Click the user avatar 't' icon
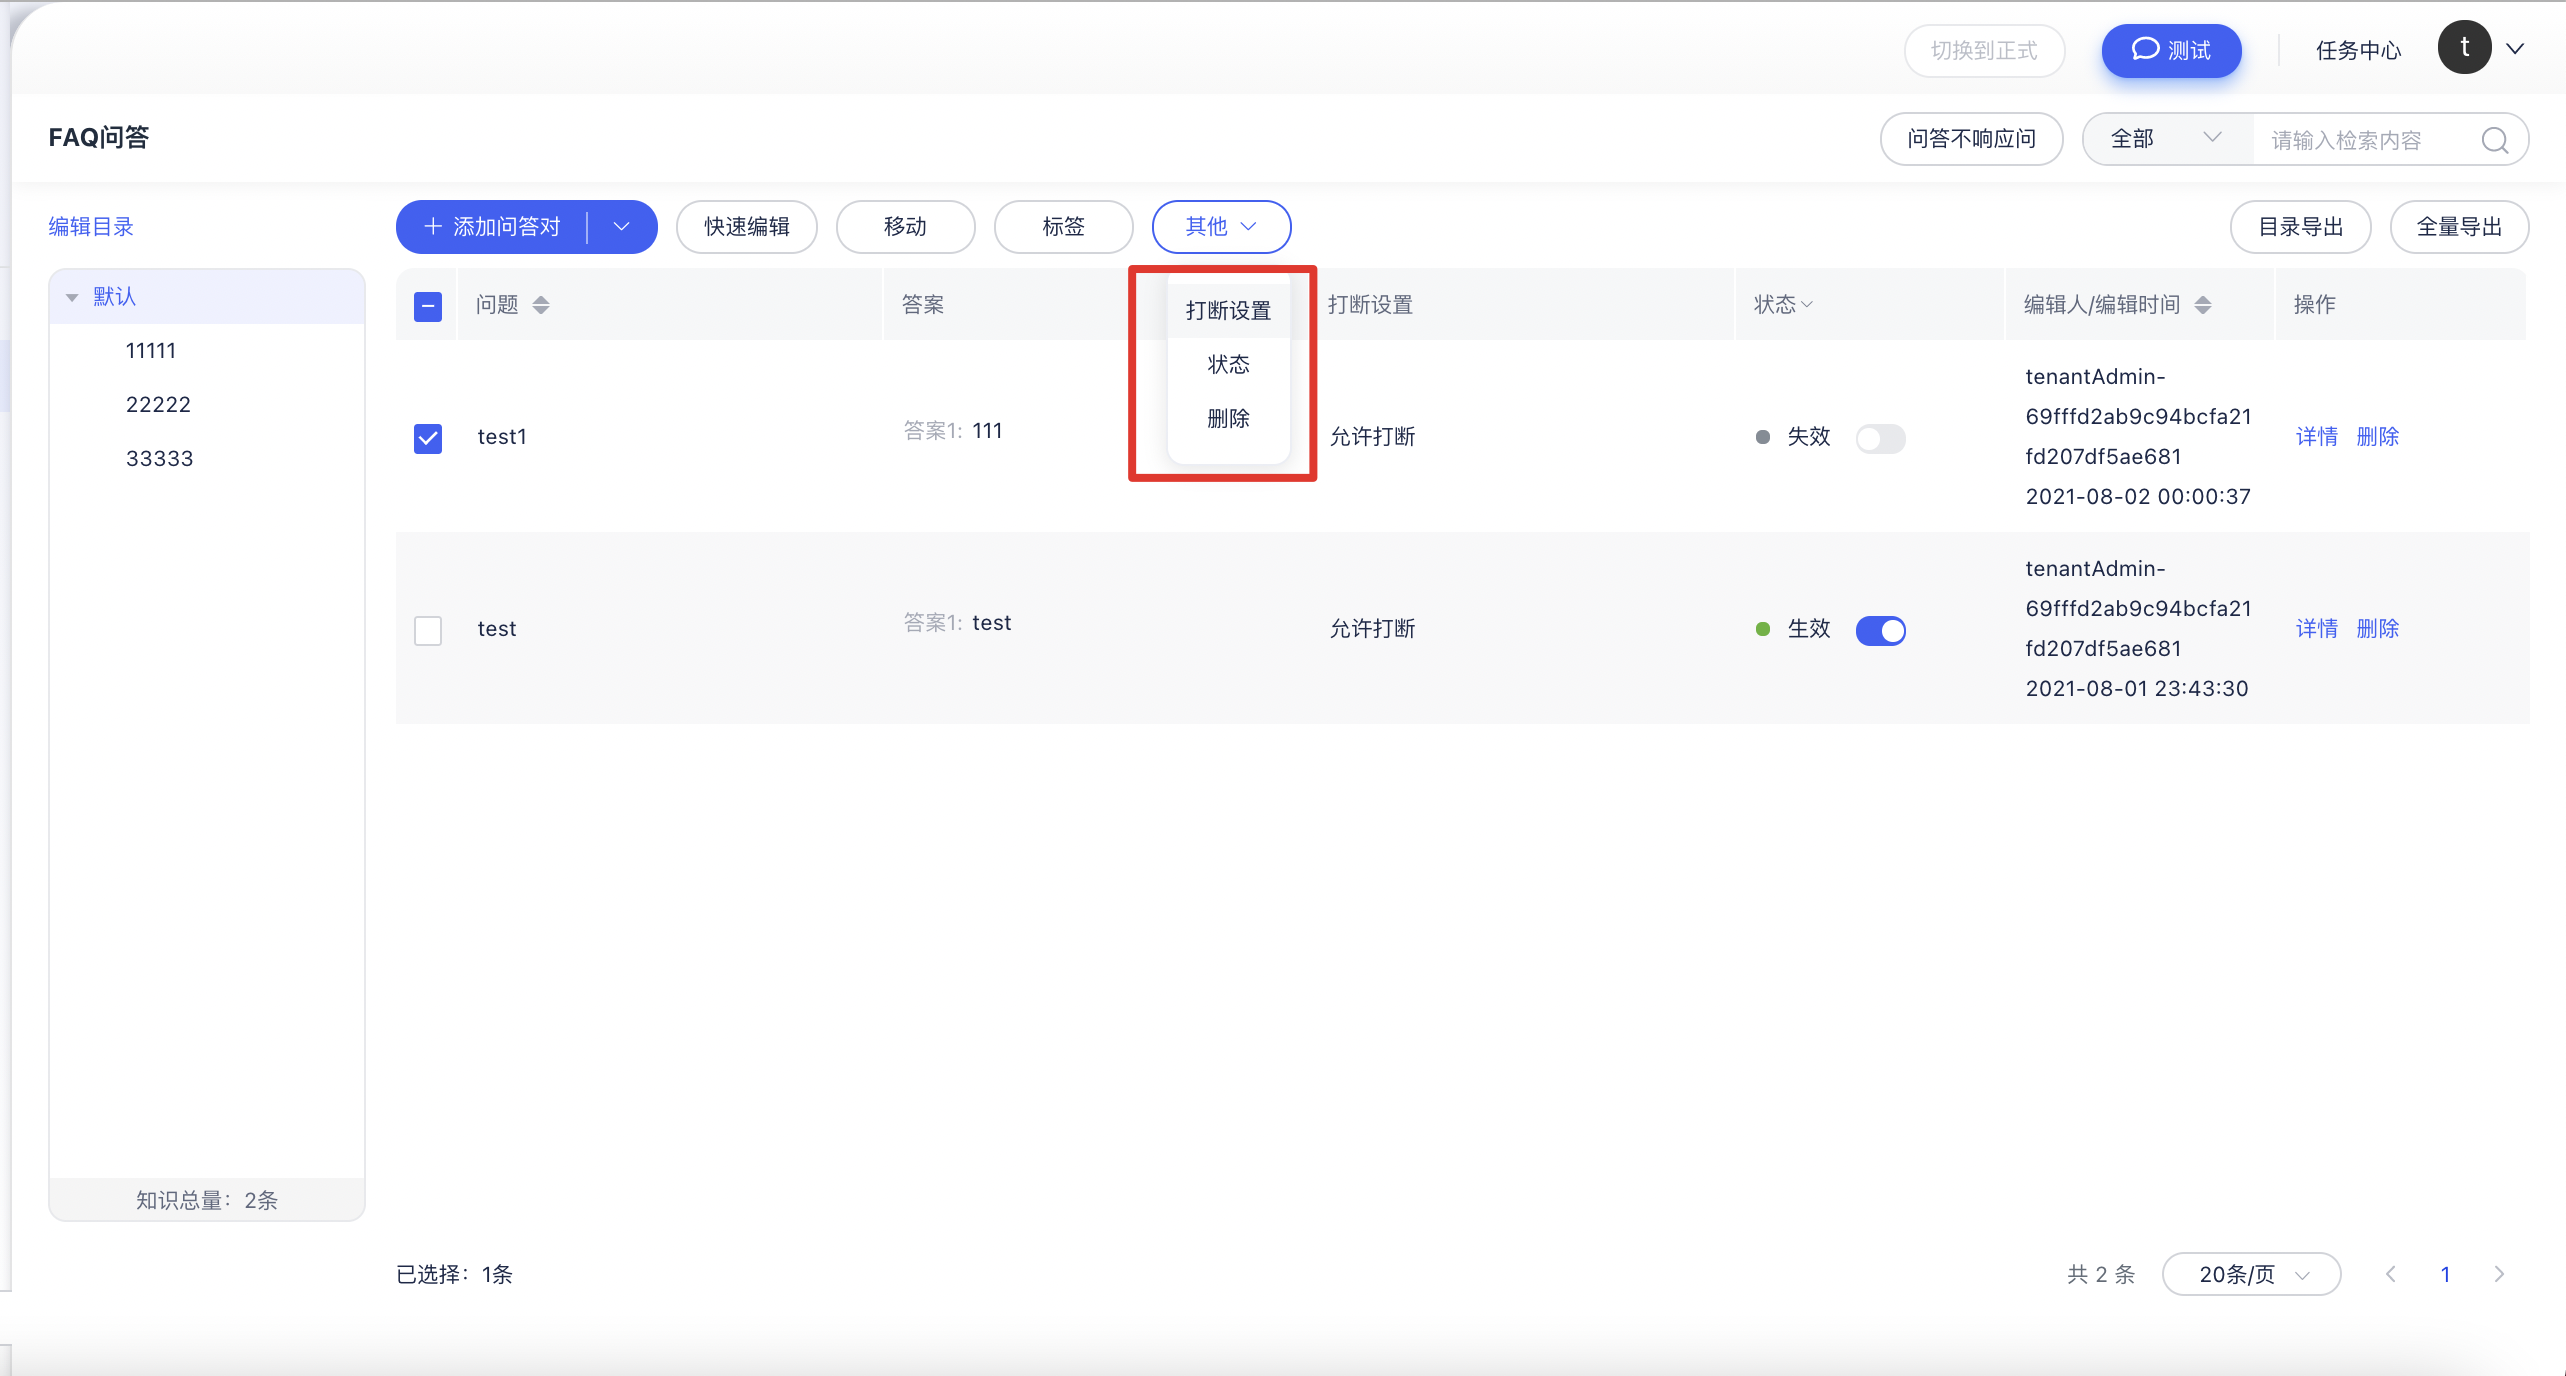Image resolution: width=2566 pixels, height=1376 pixels. click(2464, 48)
